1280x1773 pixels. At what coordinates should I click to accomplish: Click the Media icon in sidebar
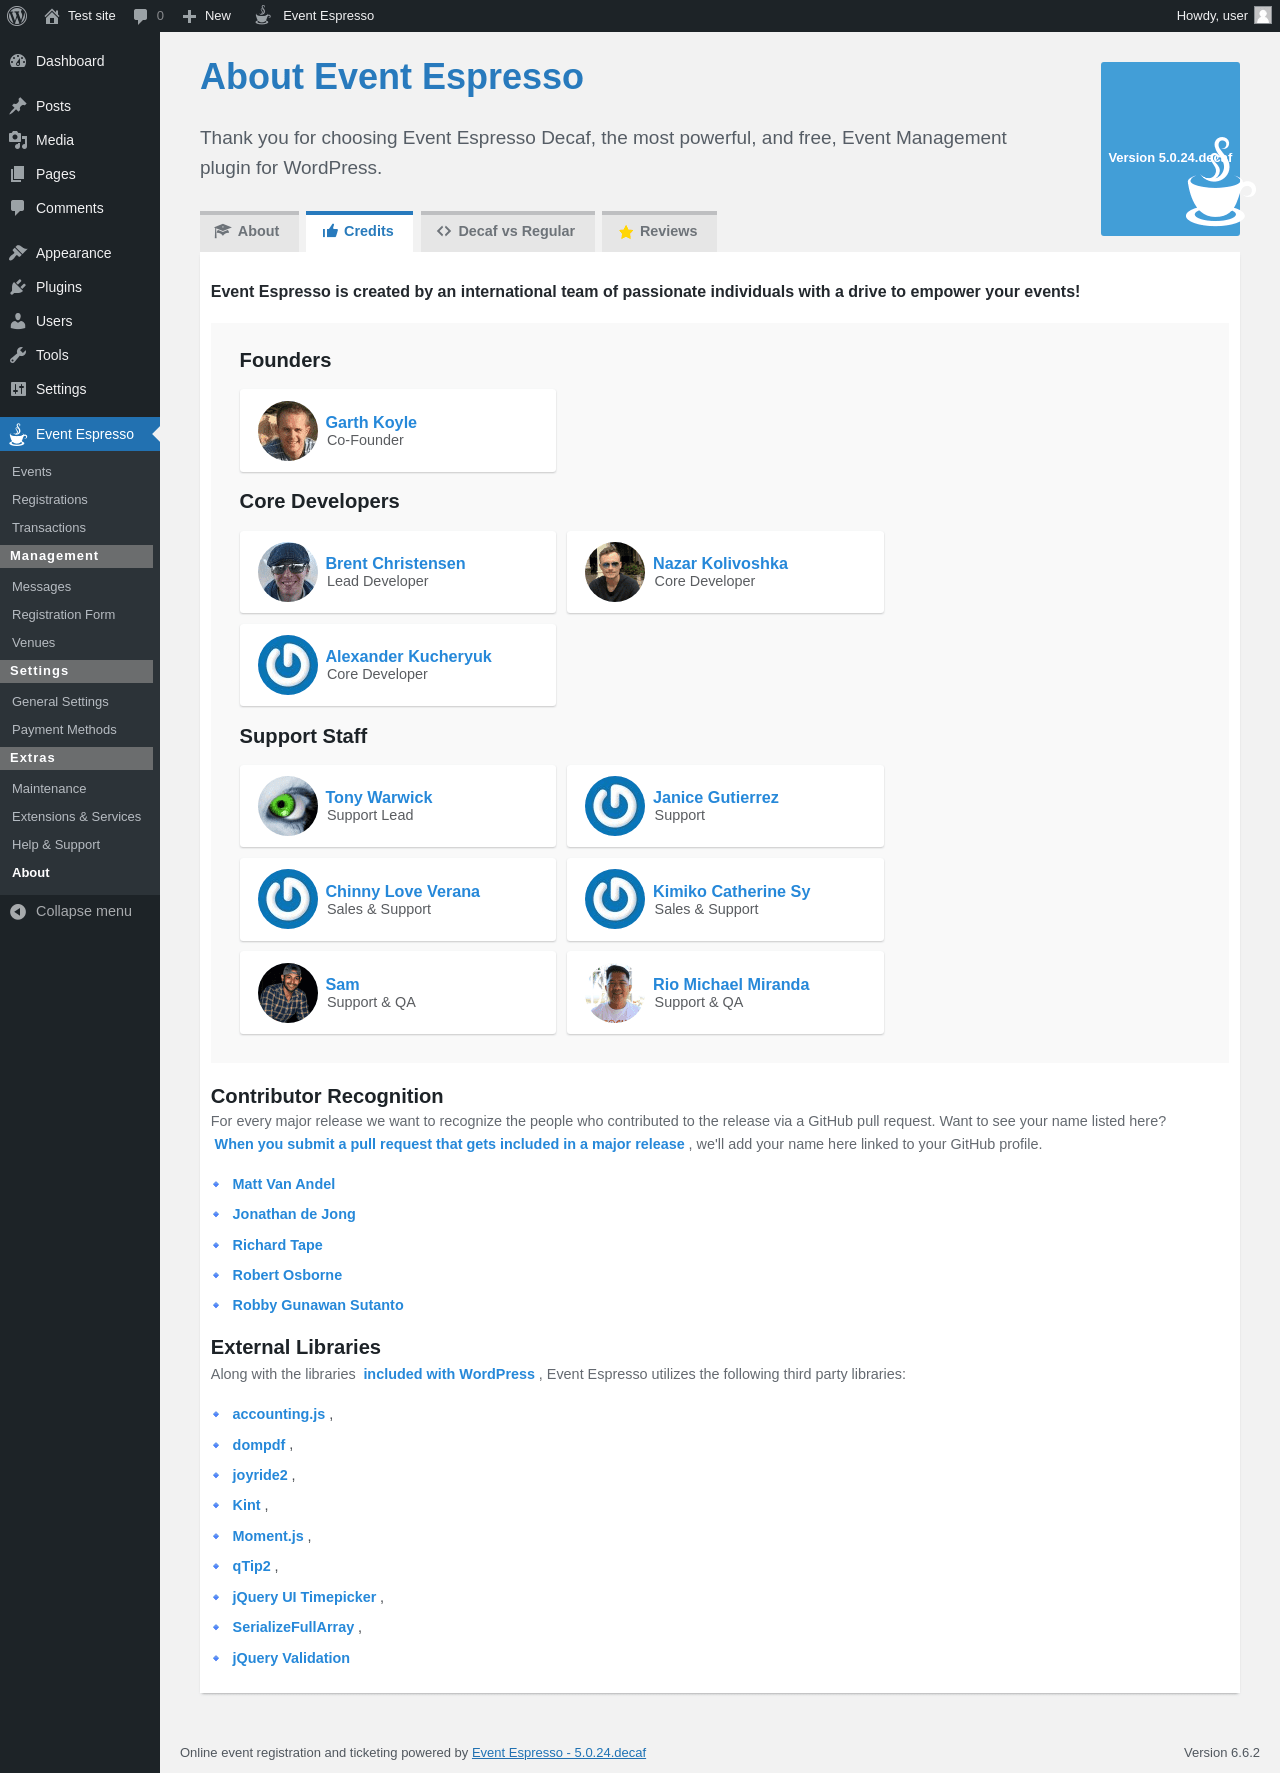pos(18,140)
